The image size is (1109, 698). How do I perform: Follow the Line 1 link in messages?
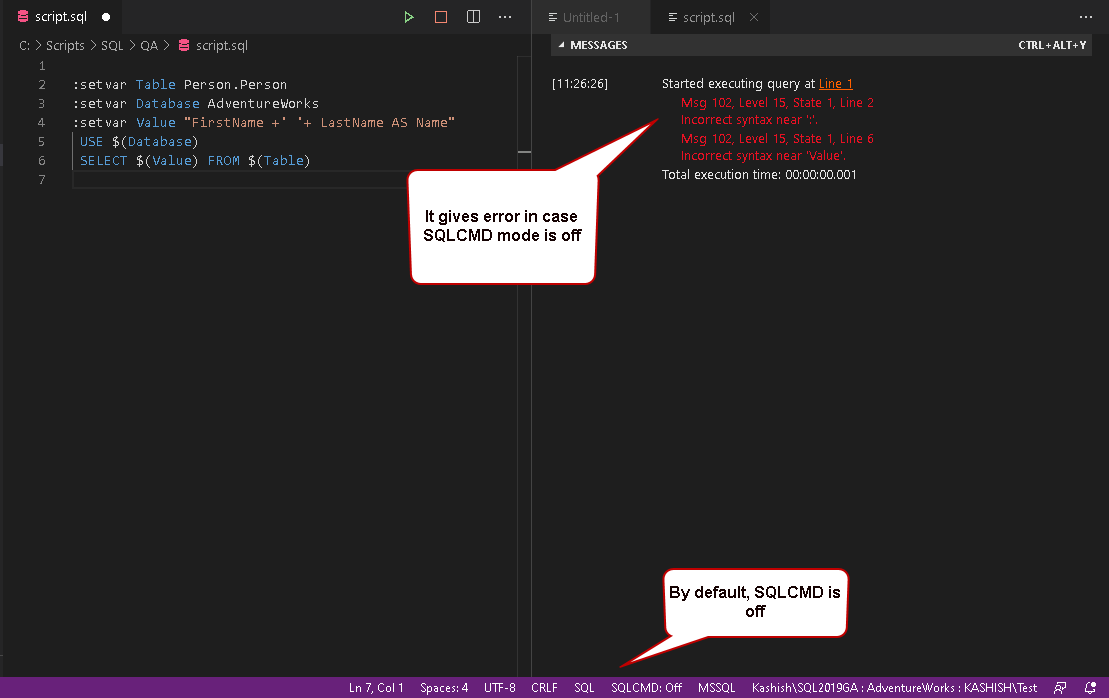[x=835, y=83]
